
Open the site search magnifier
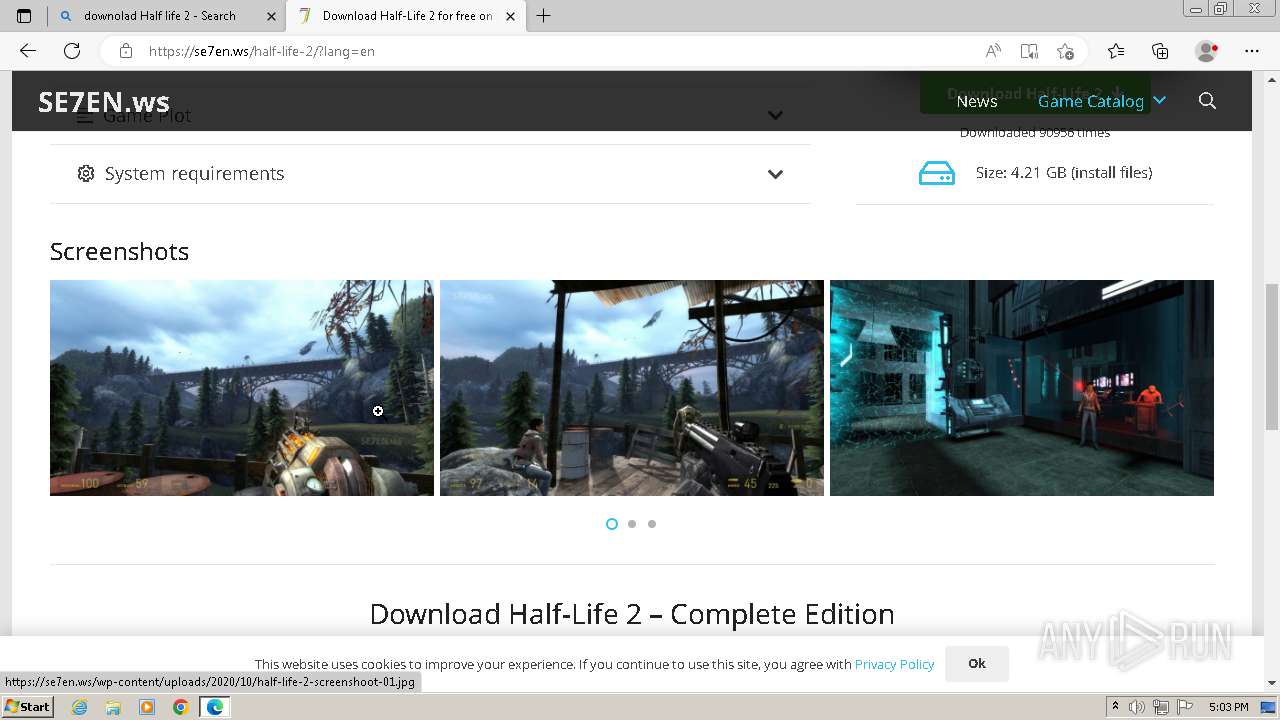tap(1207, 101)
